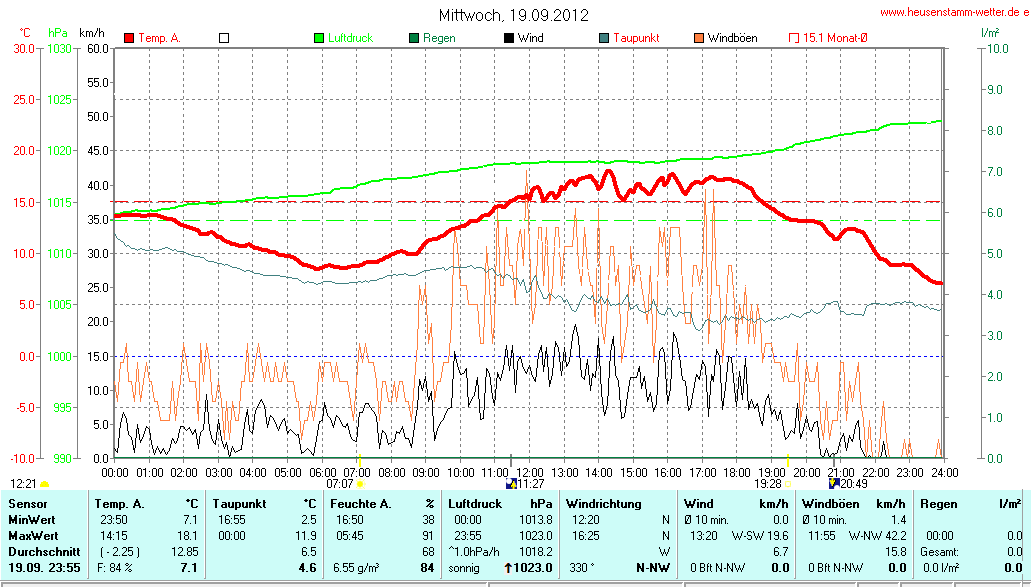Open the heusenstamm-wetter.de website link
This screenshot has height=587, width=1034.
click(954, 12)
